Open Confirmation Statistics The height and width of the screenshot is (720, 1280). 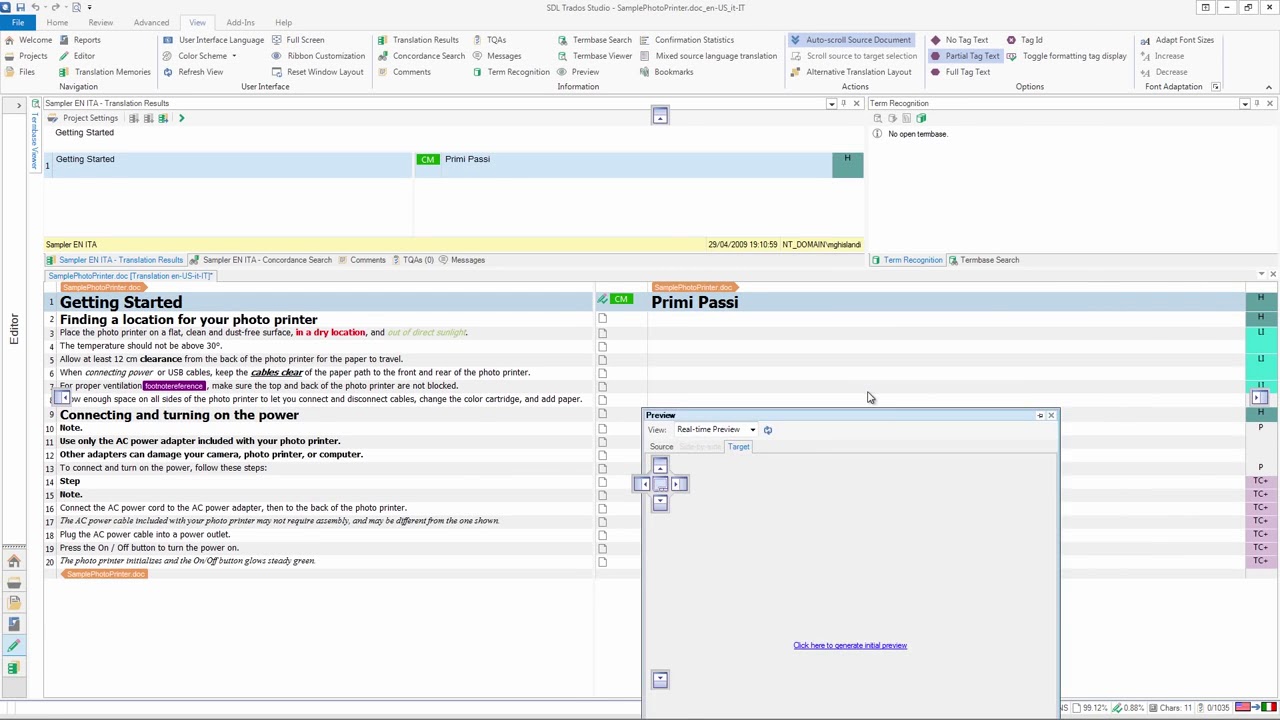click(x=686, y=40)
